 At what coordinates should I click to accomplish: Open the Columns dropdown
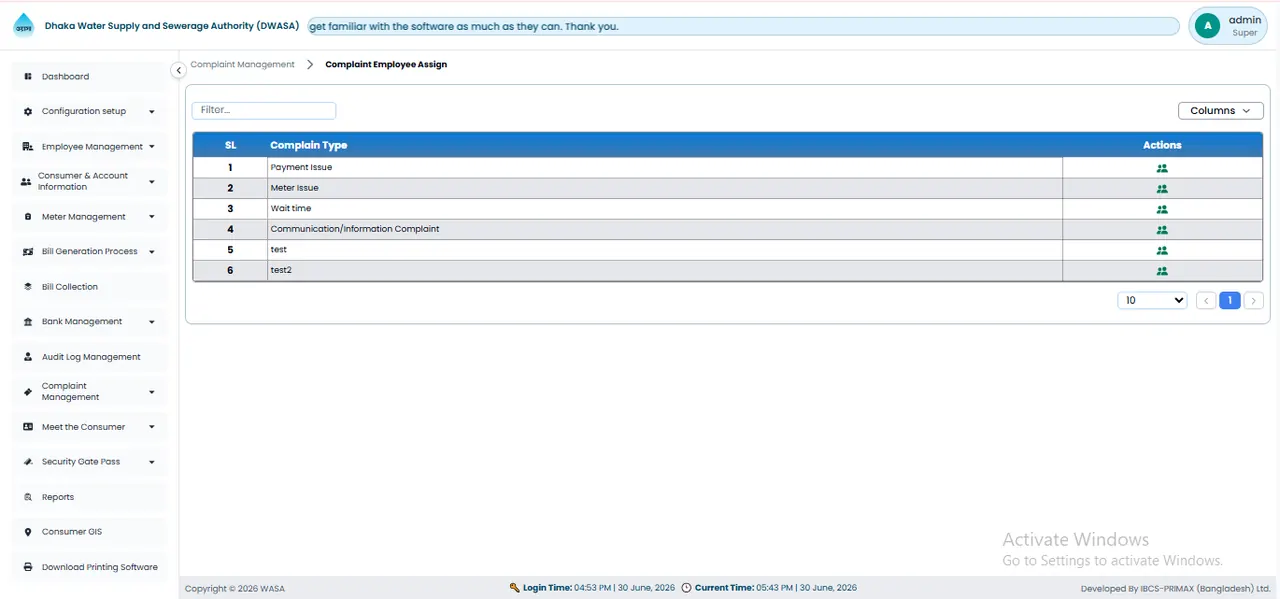click(1221, 111)
